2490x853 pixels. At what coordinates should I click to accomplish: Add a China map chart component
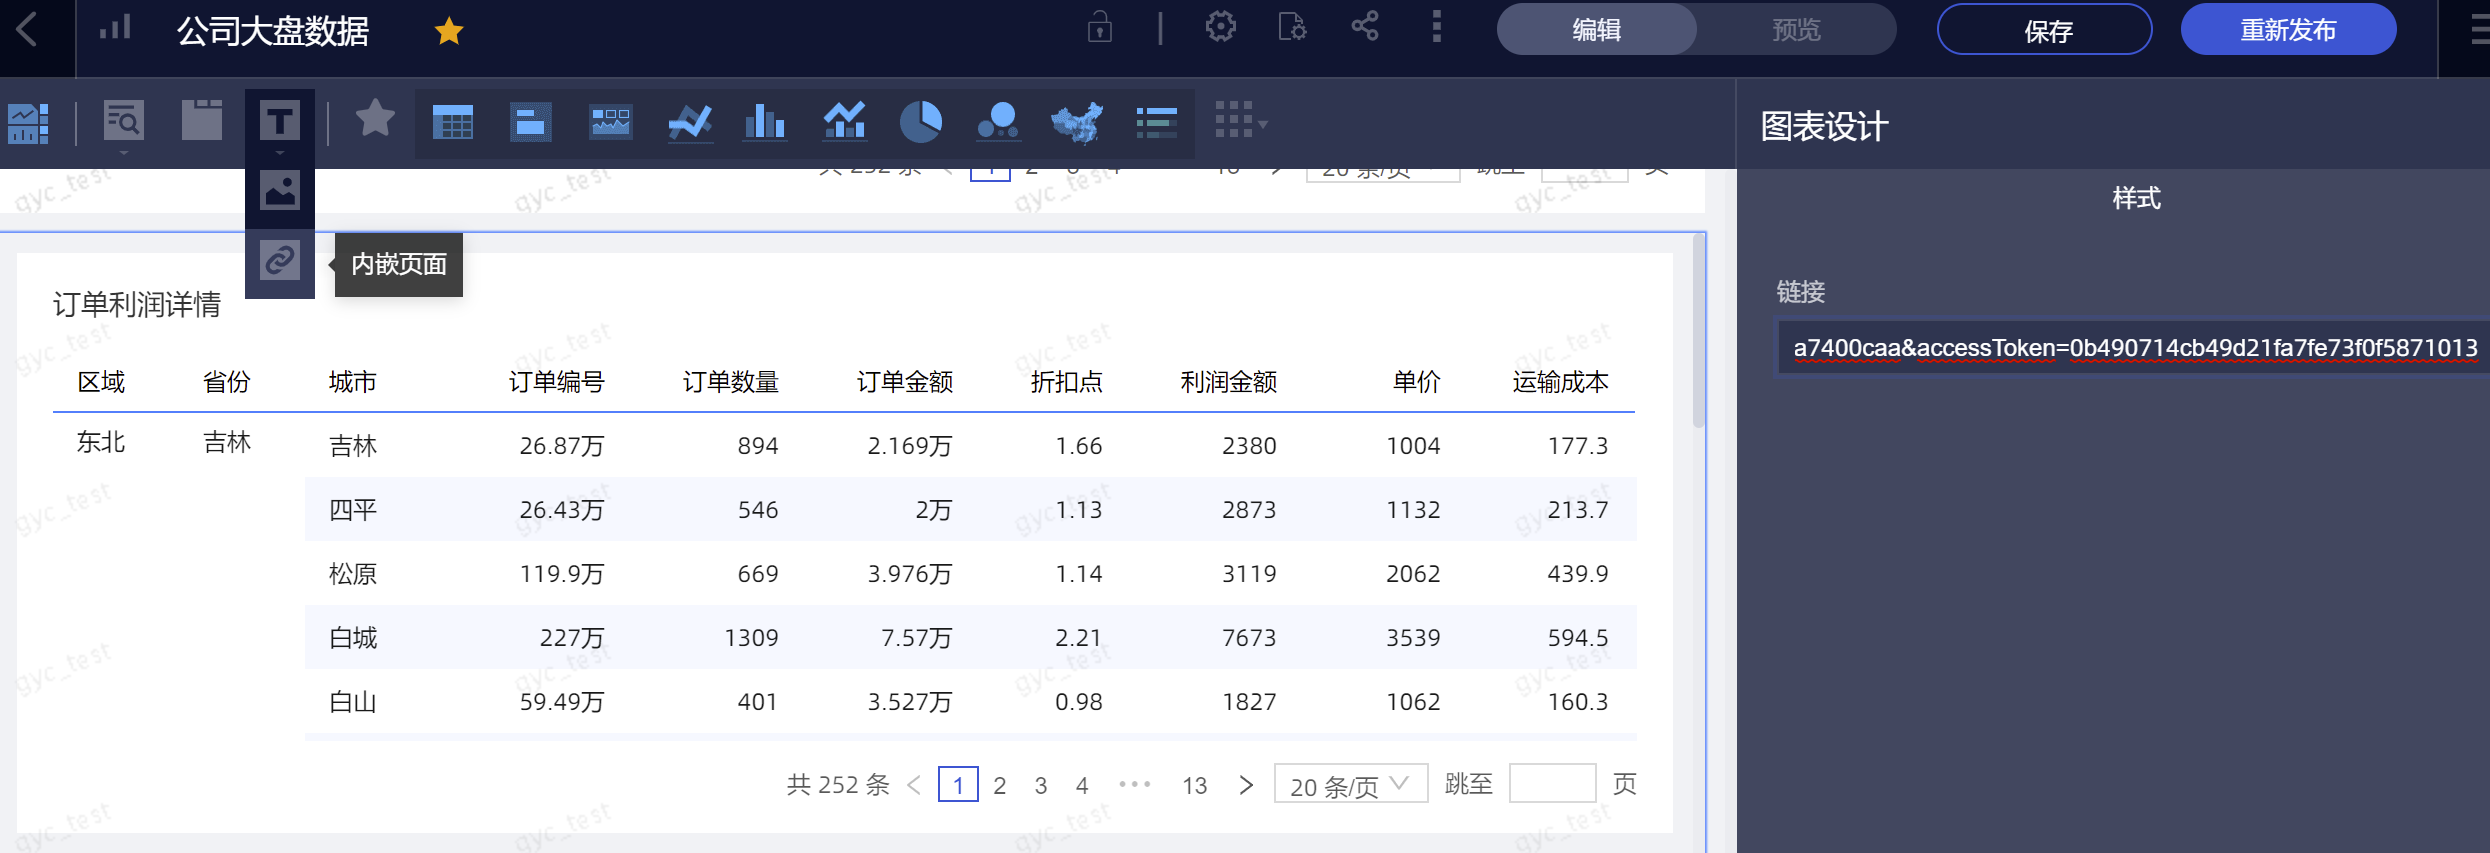1077,122
